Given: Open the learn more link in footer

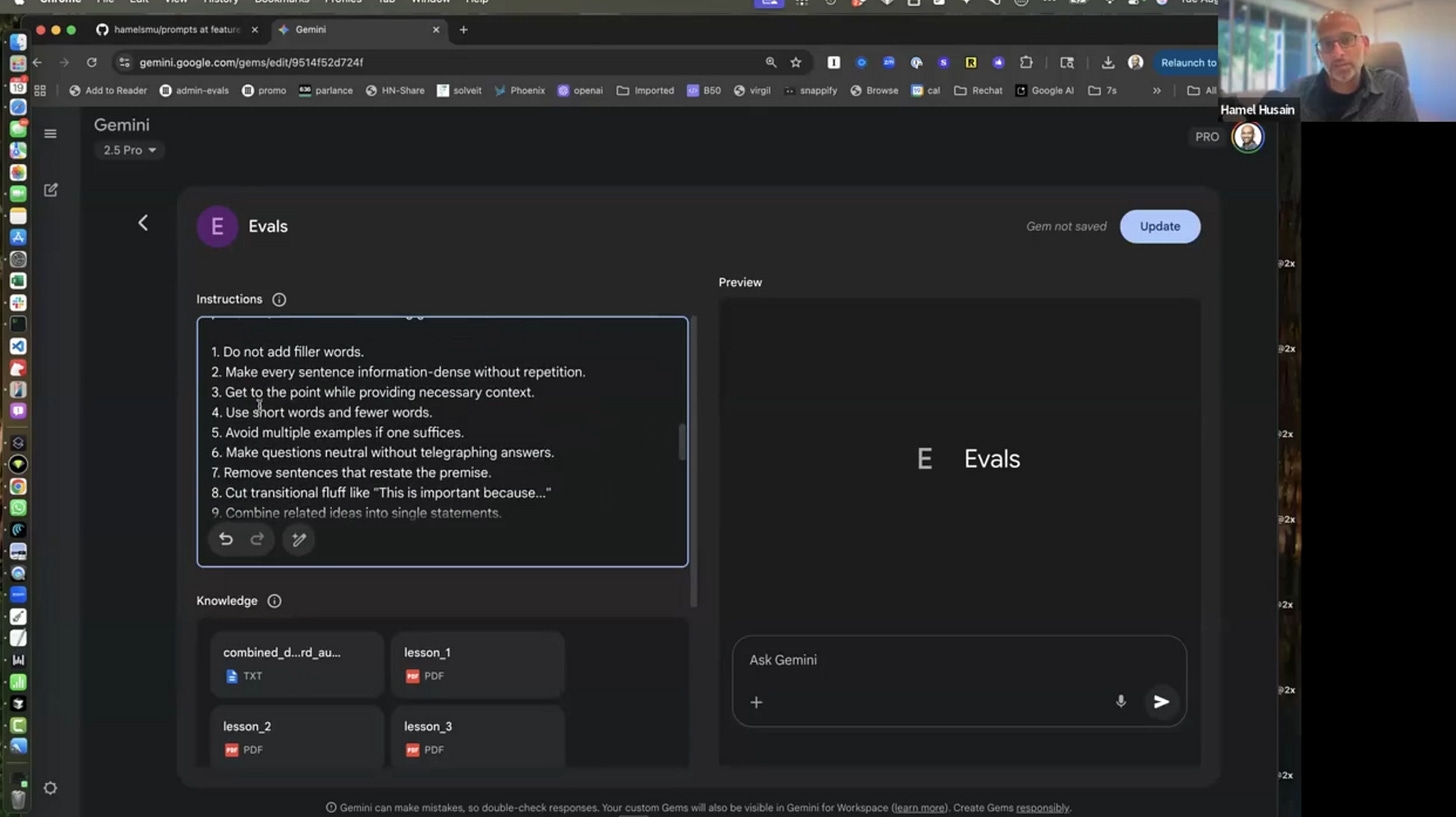Looking at the screenshot, I should click(919, 808).
